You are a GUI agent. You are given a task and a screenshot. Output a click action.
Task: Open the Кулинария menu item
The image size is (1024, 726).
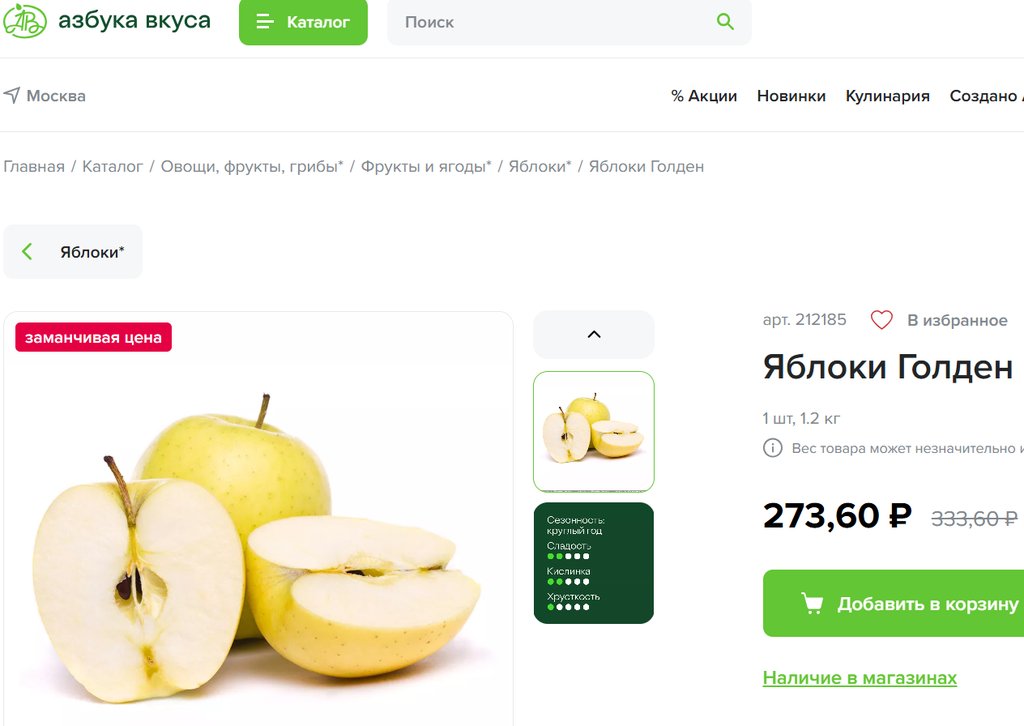pos(888,96)
